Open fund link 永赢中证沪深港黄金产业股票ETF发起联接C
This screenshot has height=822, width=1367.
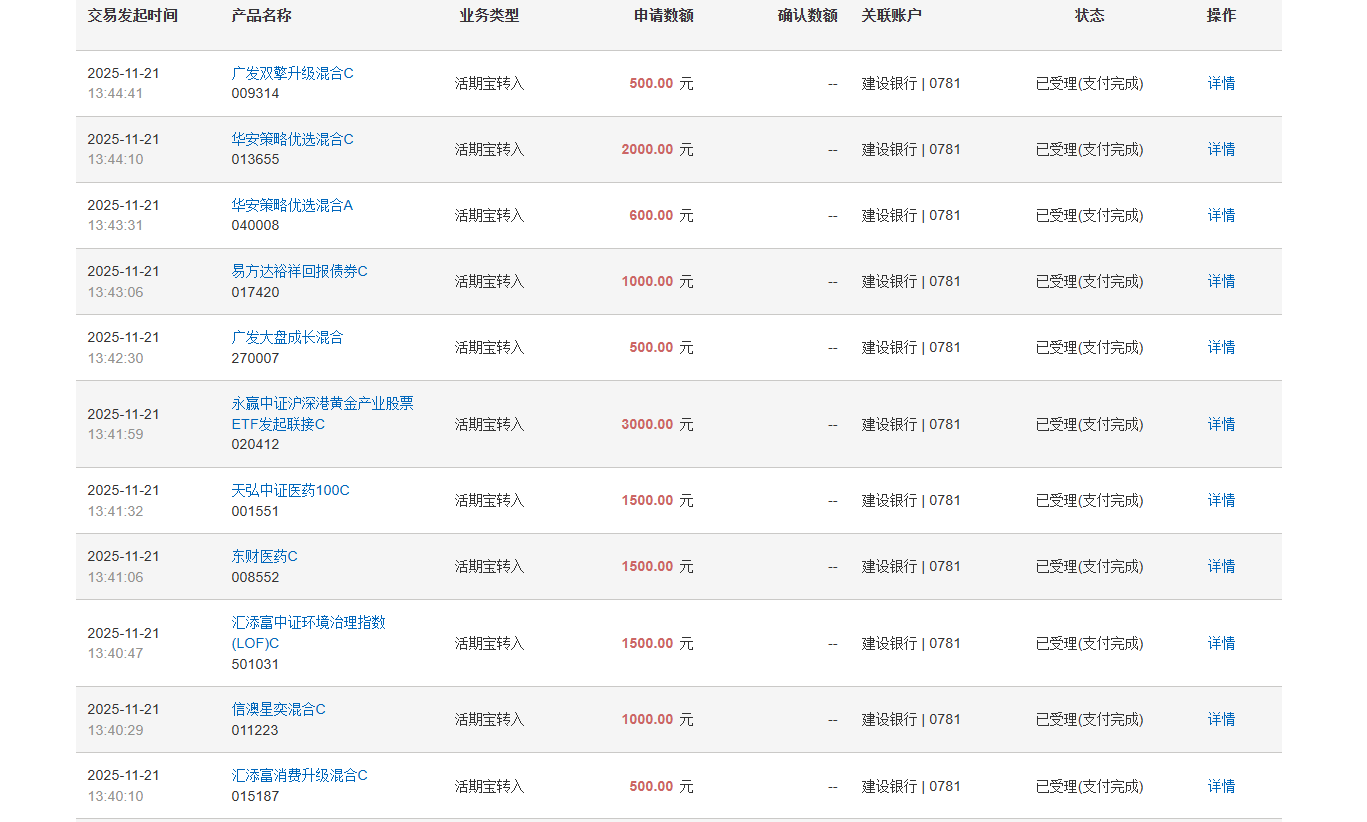click(322, 414)
